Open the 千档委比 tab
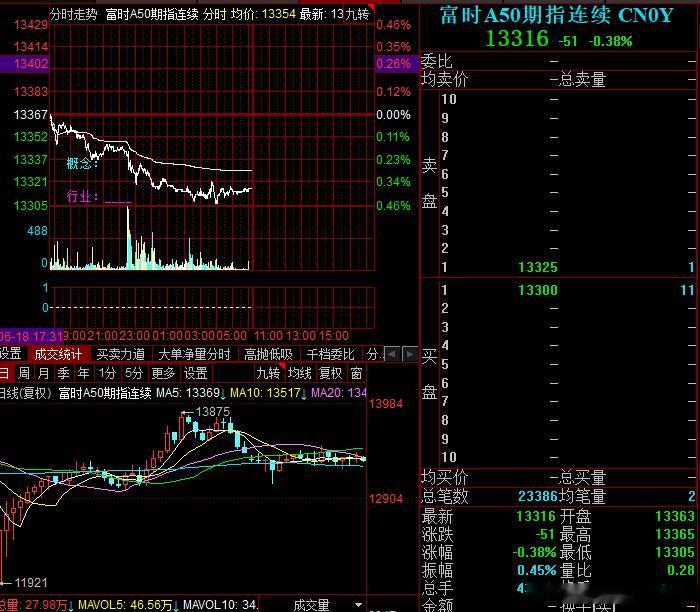700x612 pixels. click(x=330, y=354)
